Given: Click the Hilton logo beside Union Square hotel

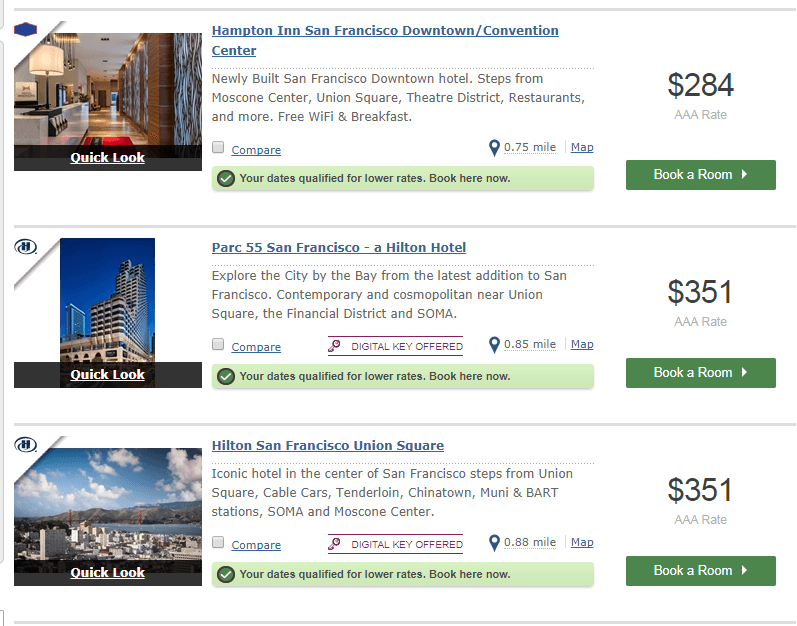Looking at the screenshot, I should [25, 444].
